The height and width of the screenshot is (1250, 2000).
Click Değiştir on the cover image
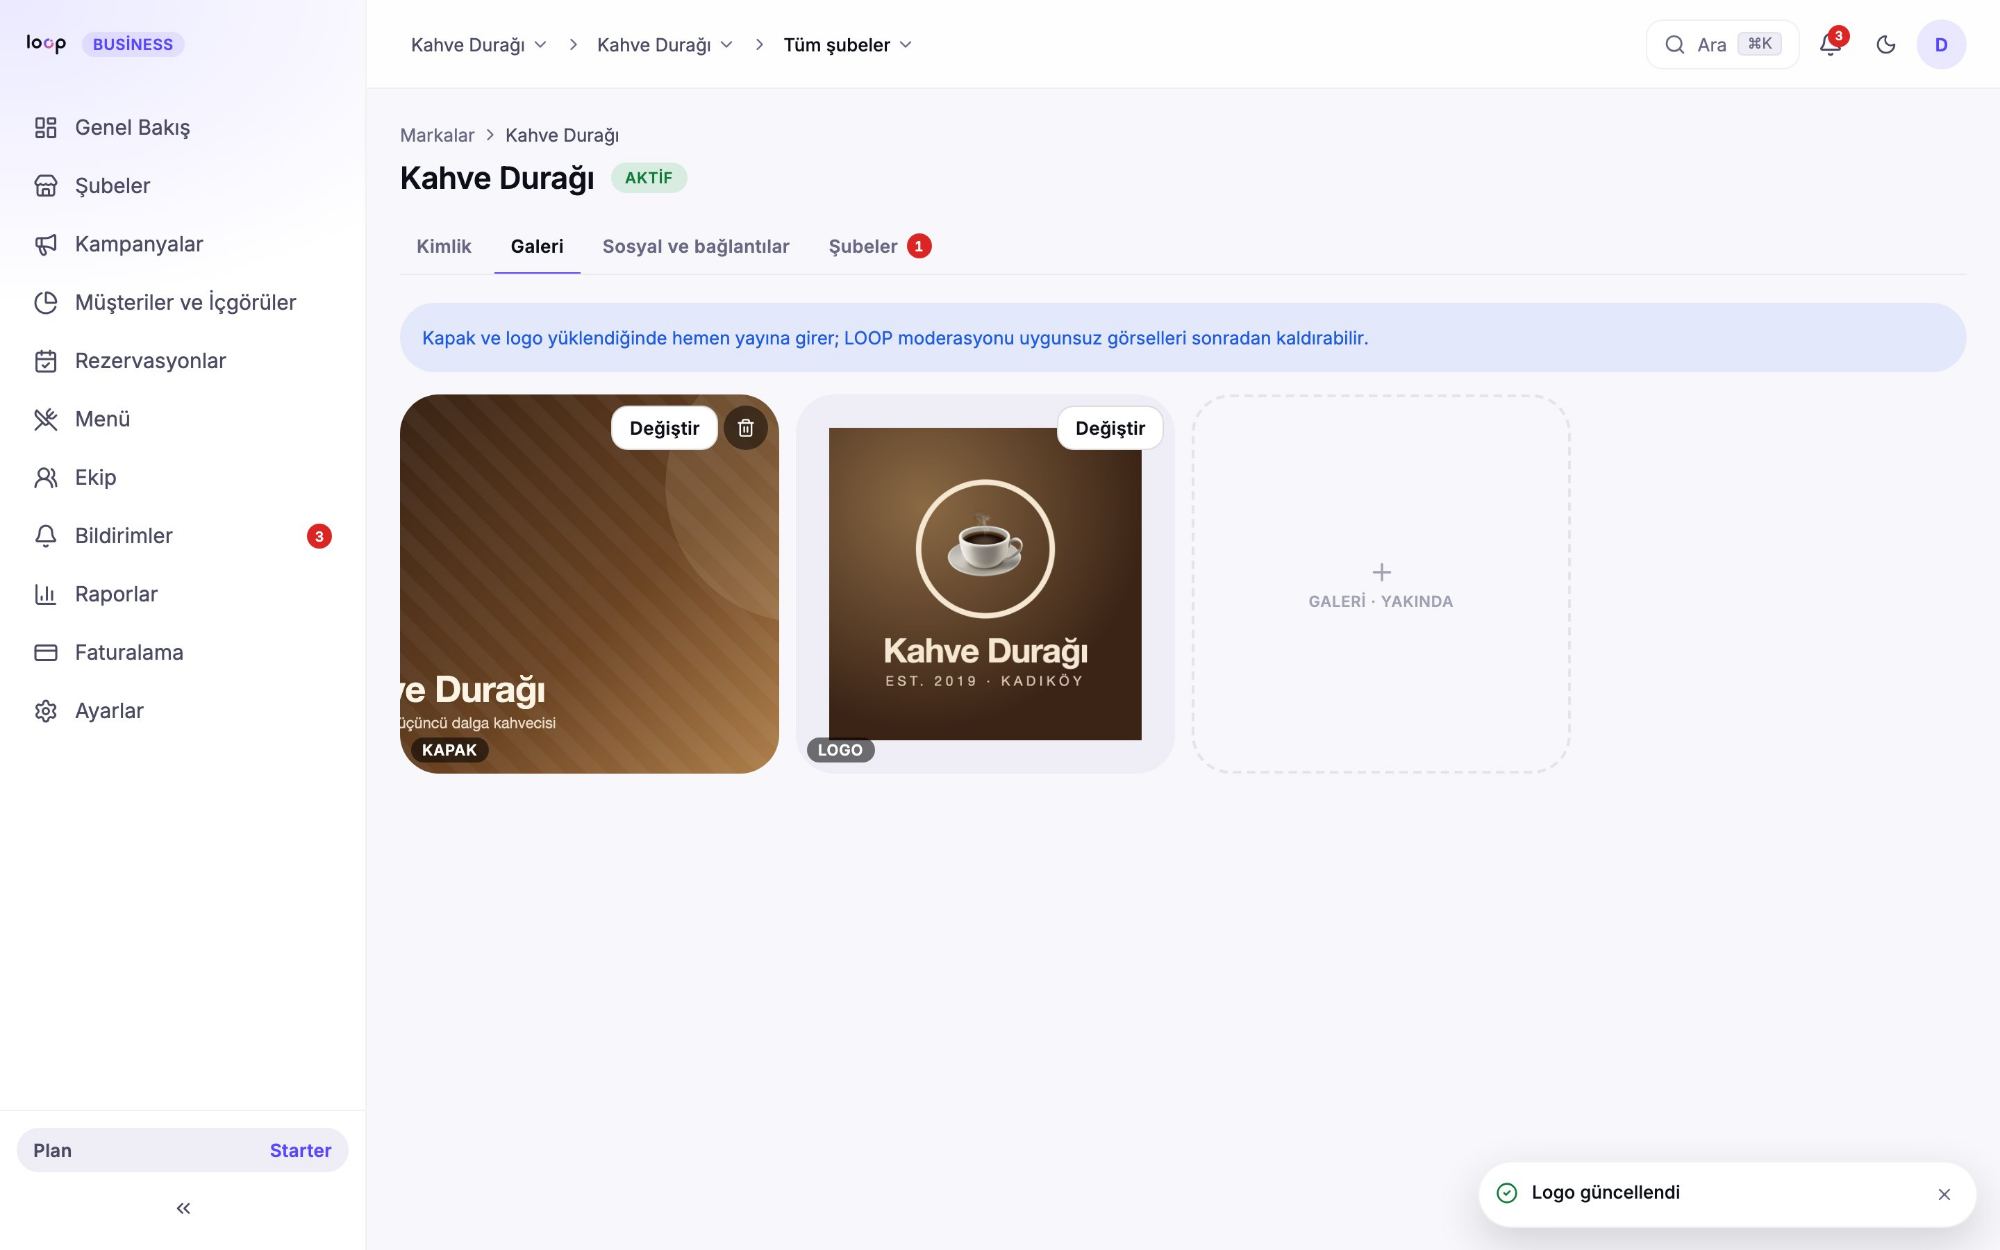pyautogui.click(x=664, y=428)
